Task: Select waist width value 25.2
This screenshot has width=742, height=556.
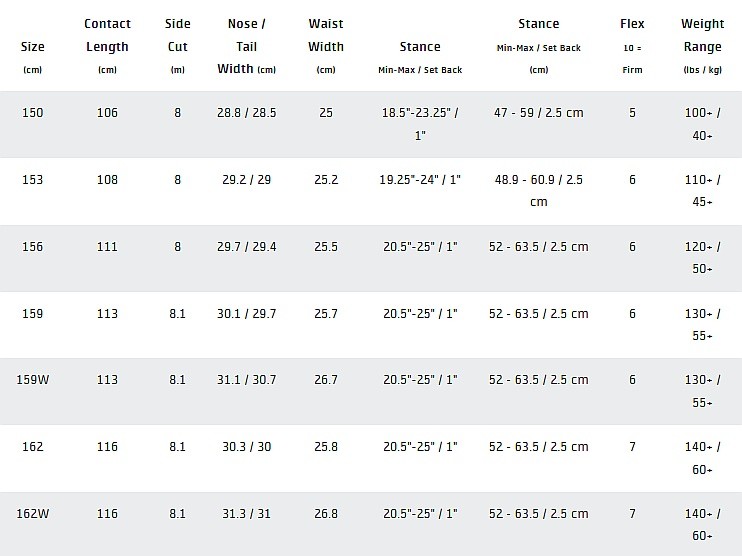Action: point(326,180)
